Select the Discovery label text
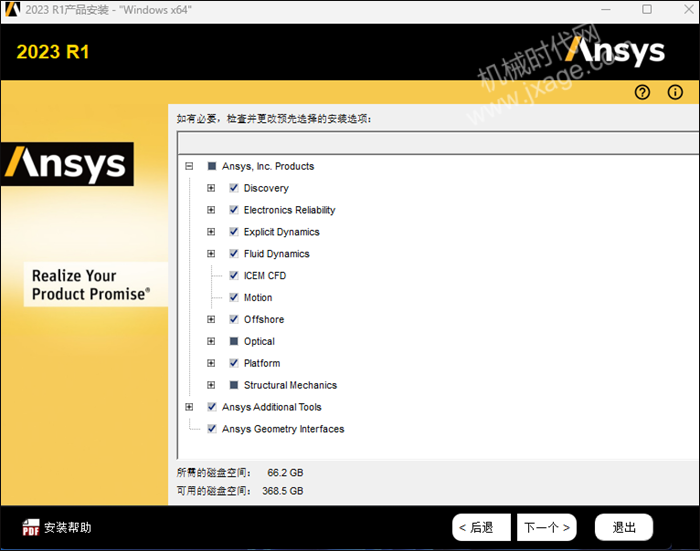This screenshot has height=551, width=700. tap(266, 188)
